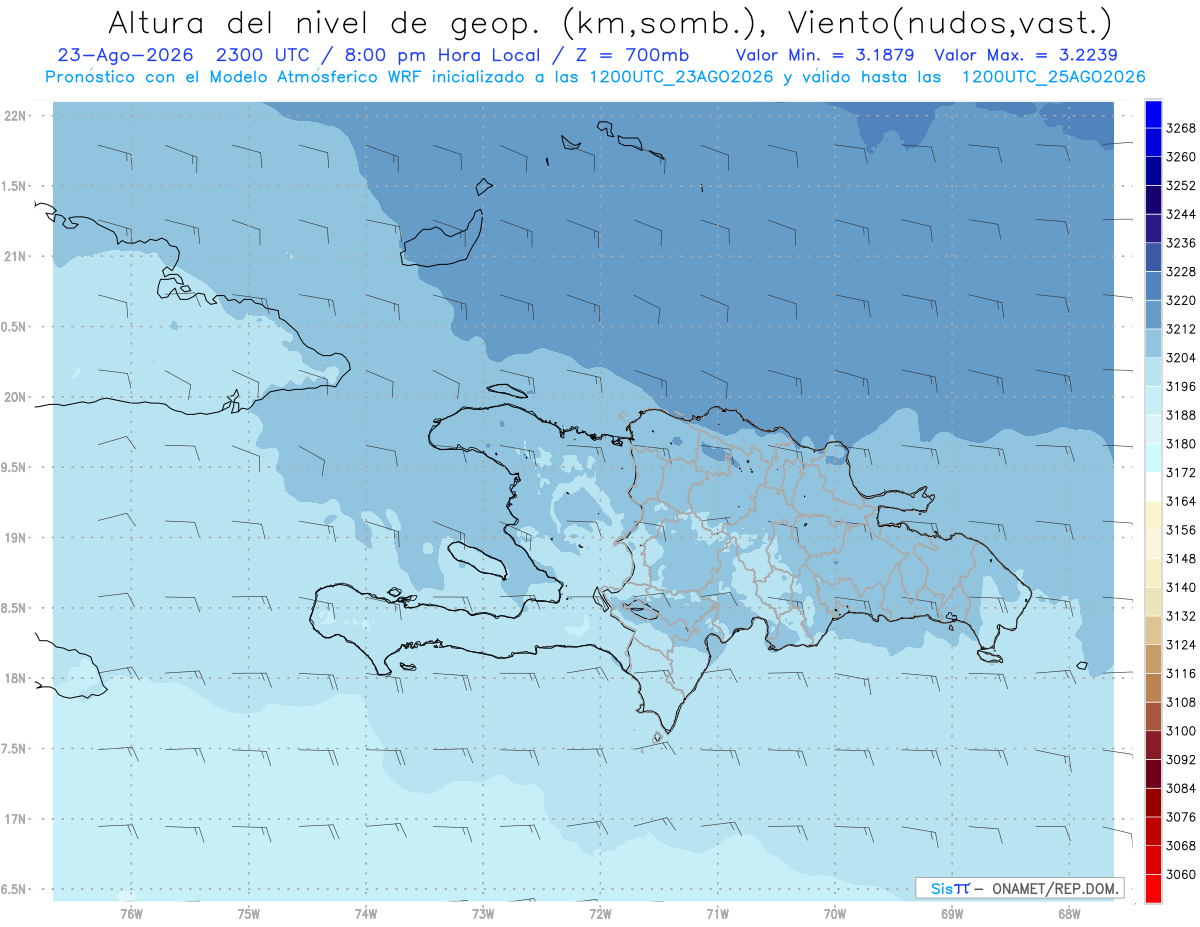Click the '3108' colorbar value
Image resolution: width=1200 pixels, height=927 pixels.
pos(1181,702)
